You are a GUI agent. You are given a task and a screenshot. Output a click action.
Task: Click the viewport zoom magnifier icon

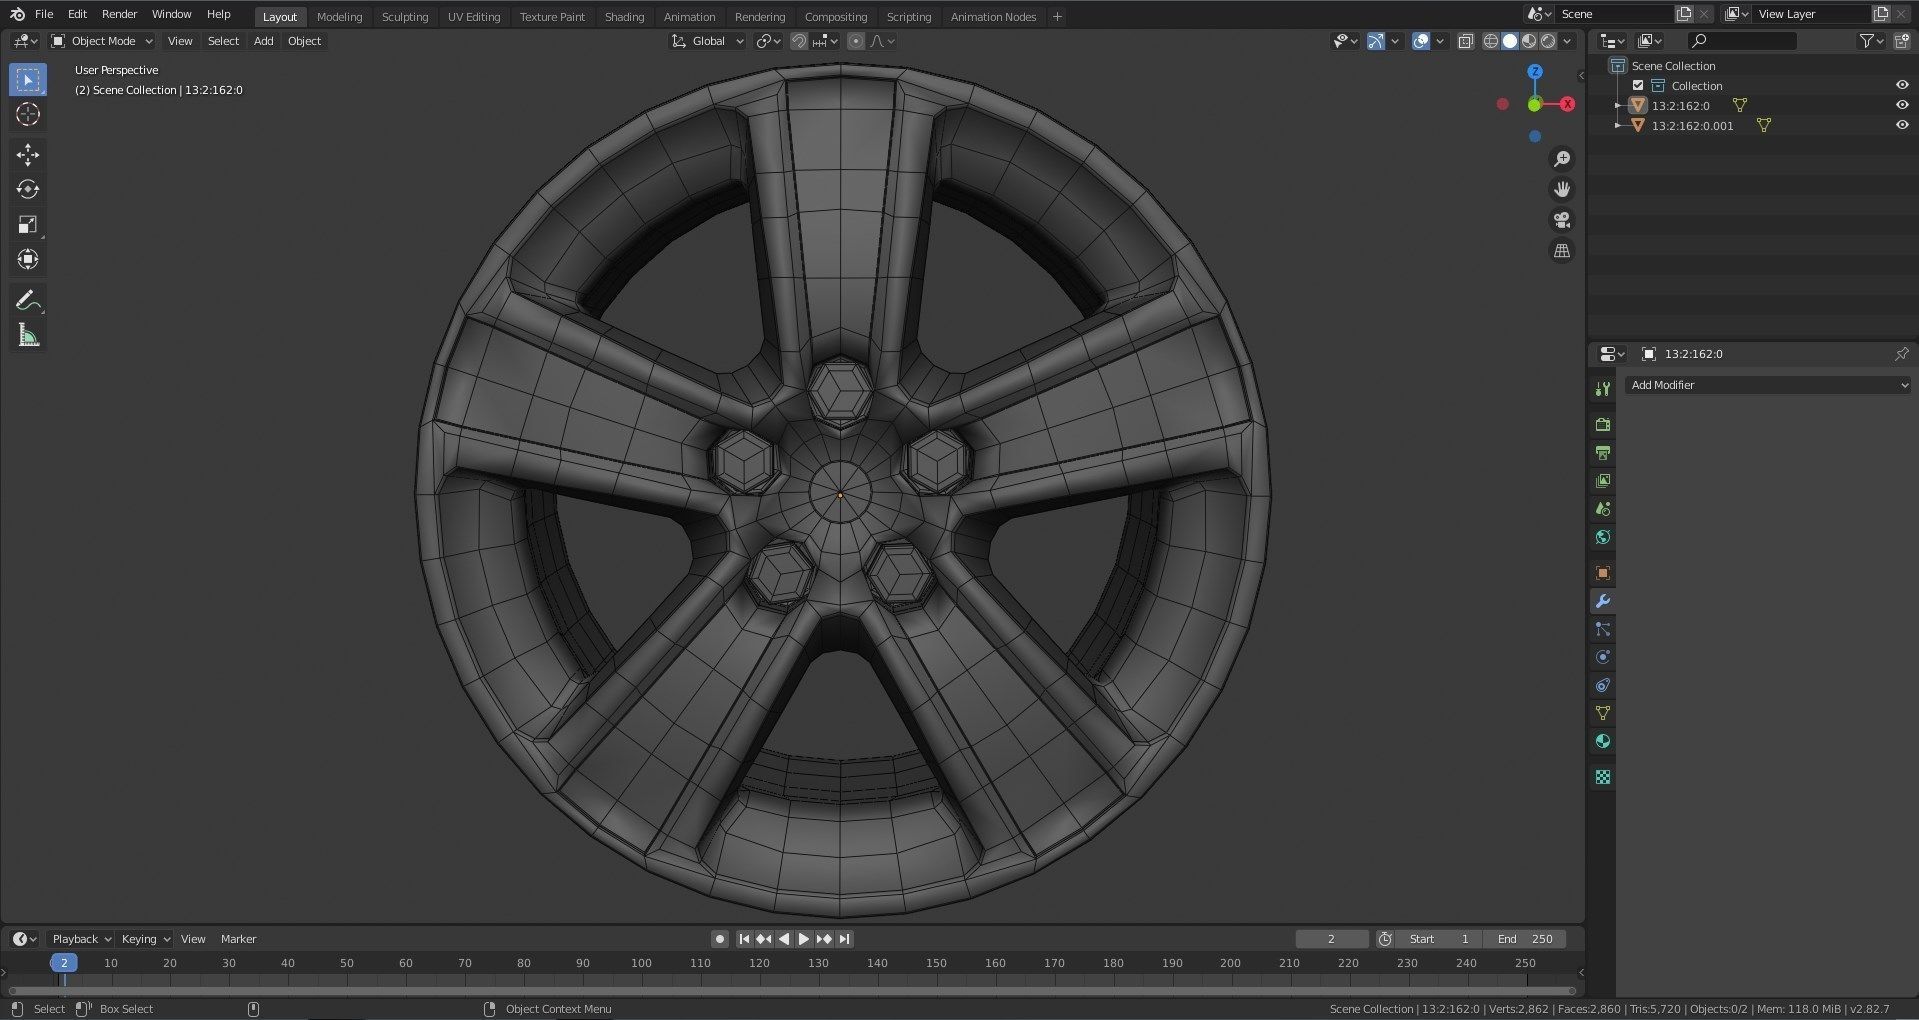(x=1562, y=159)
